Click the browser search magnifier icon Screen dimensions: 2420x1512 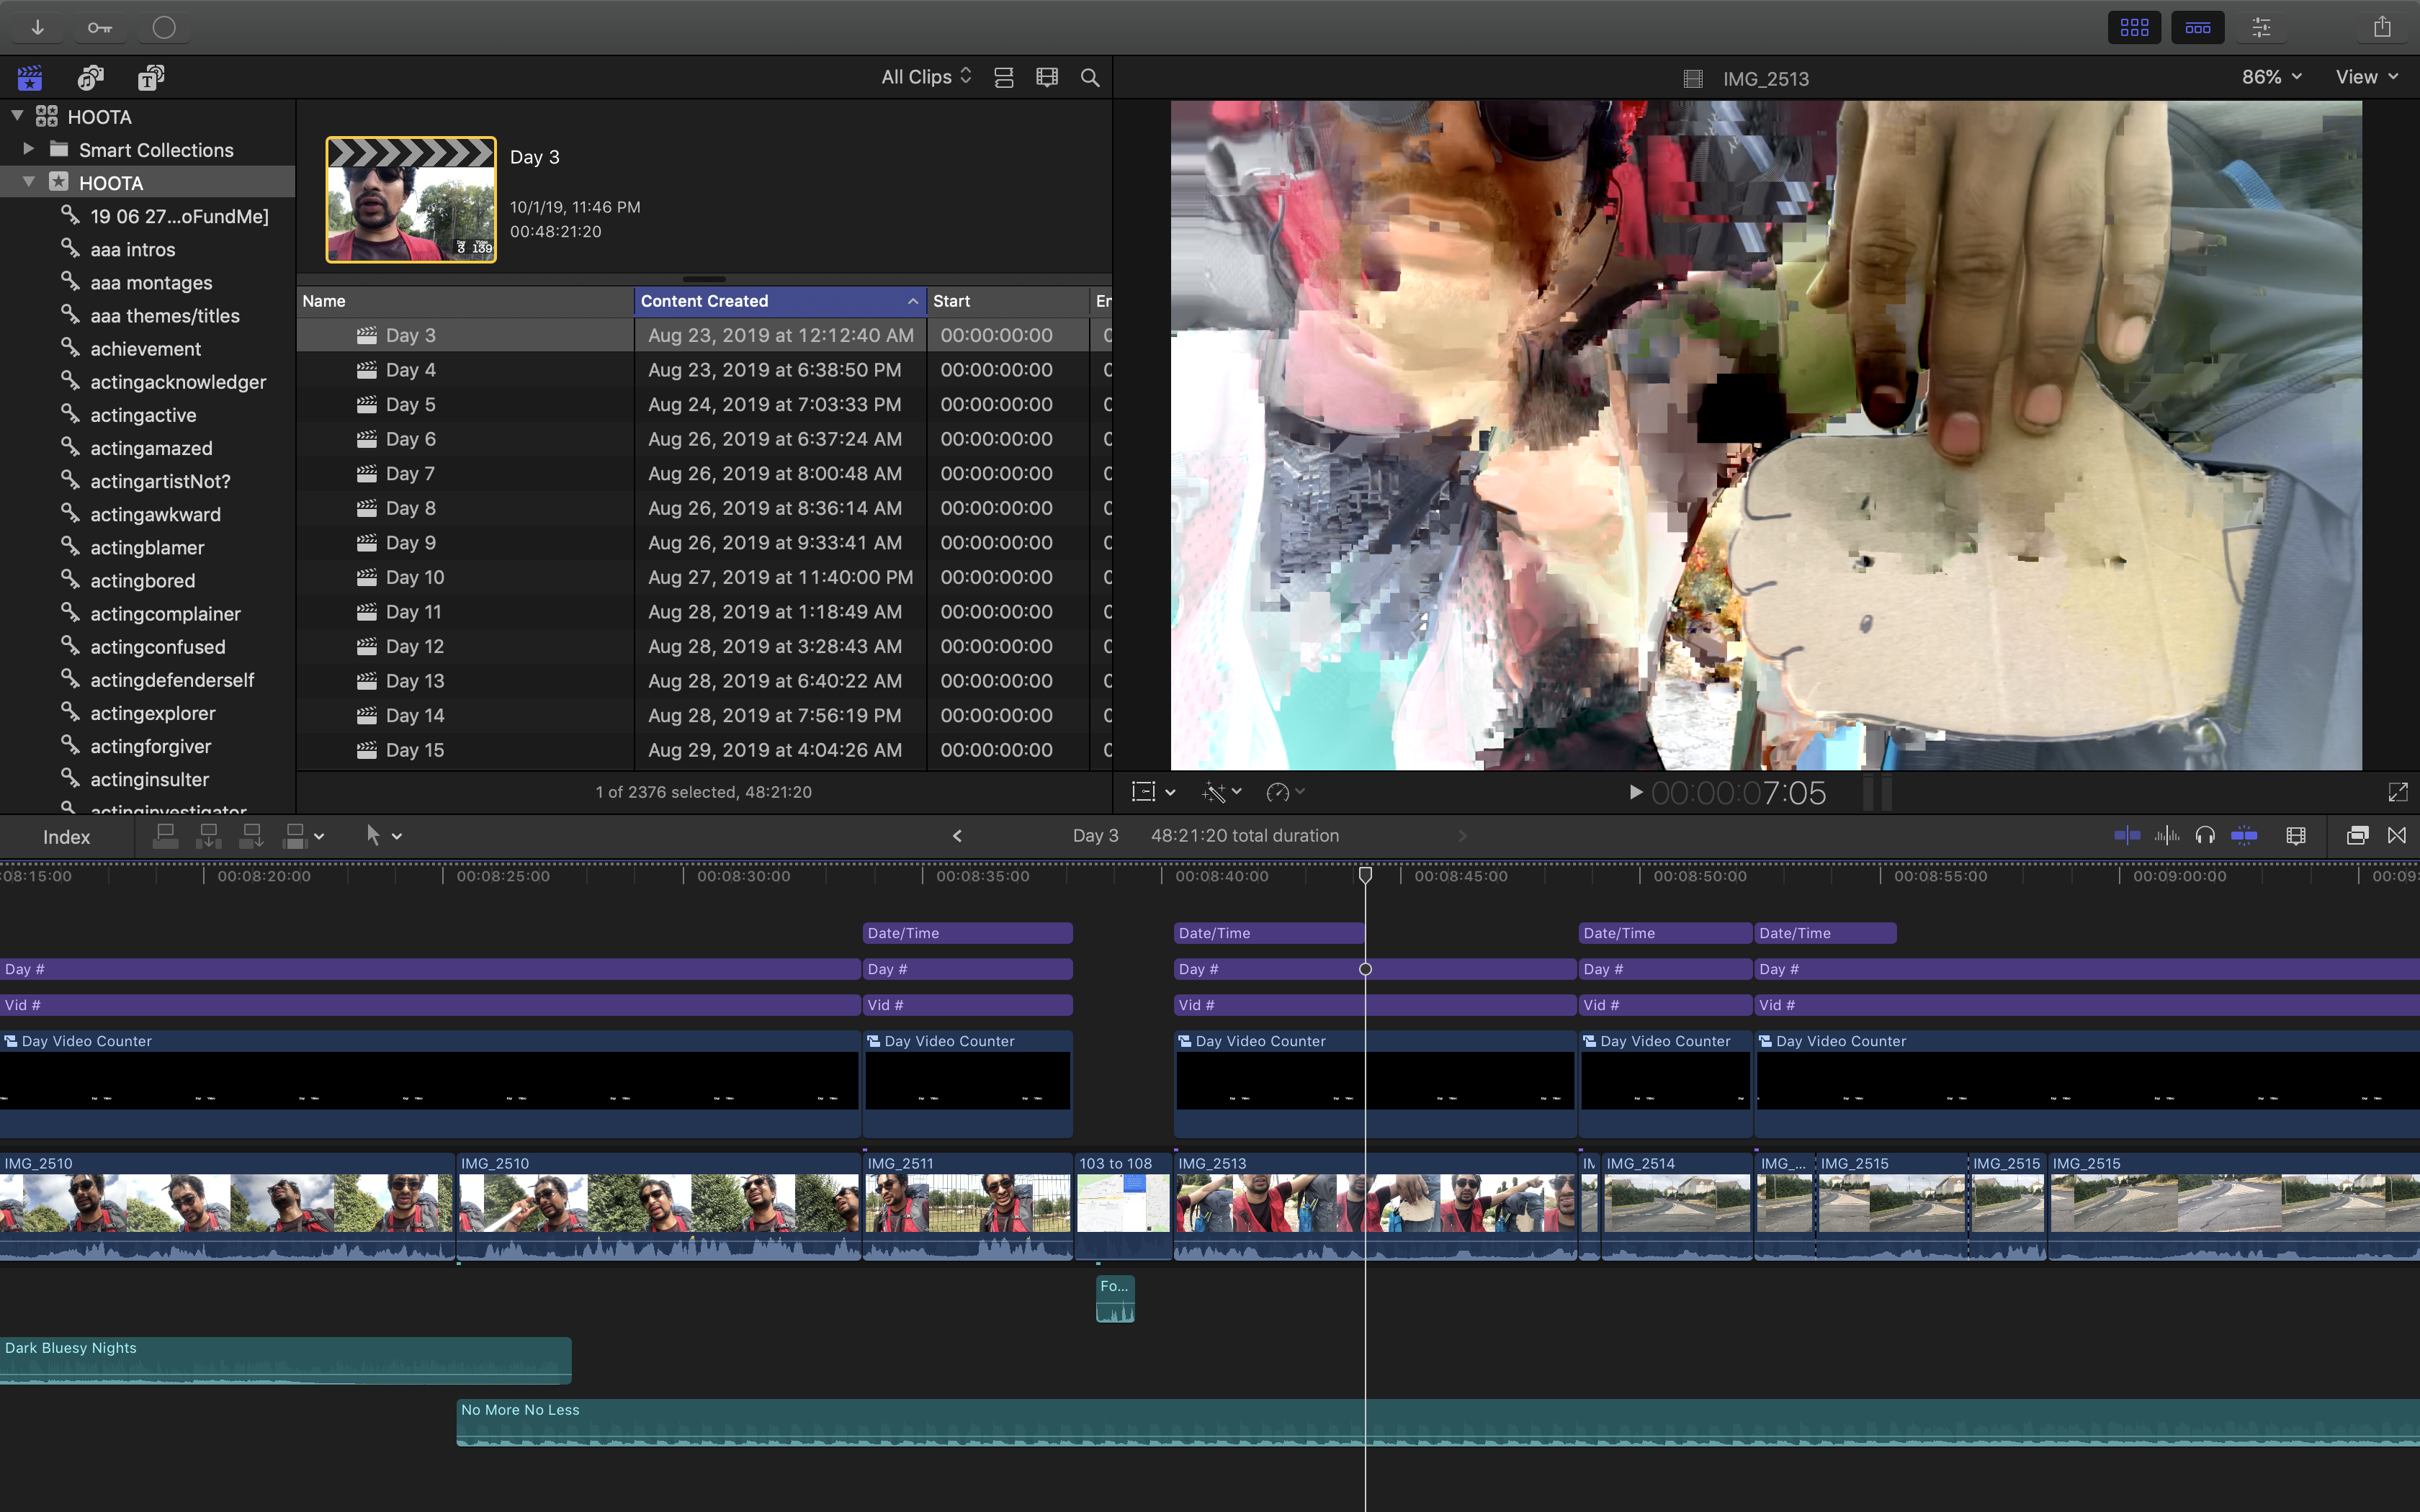tap(1090, 78)
